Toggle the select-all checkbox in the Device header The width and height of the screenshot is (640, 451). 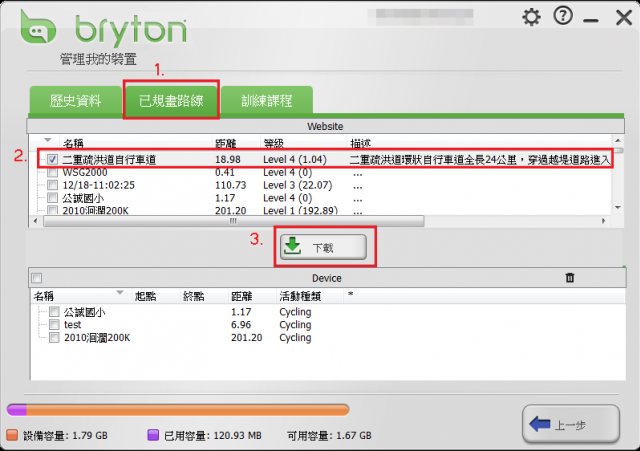click(37, 278)
